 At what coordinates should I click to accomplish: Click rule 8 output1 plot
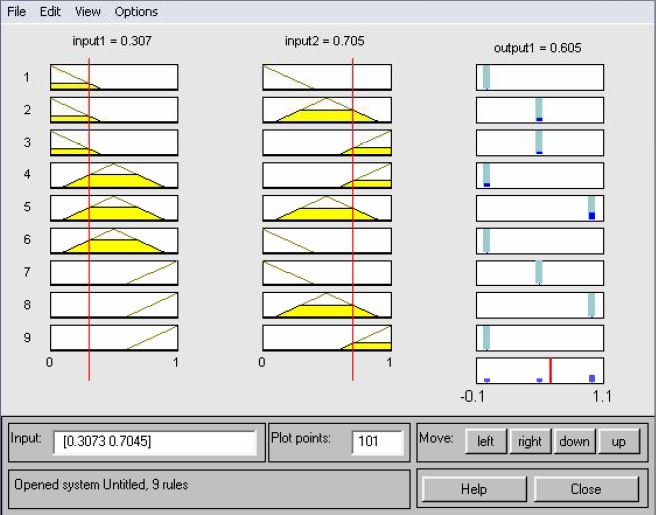(x=540, y=305)
